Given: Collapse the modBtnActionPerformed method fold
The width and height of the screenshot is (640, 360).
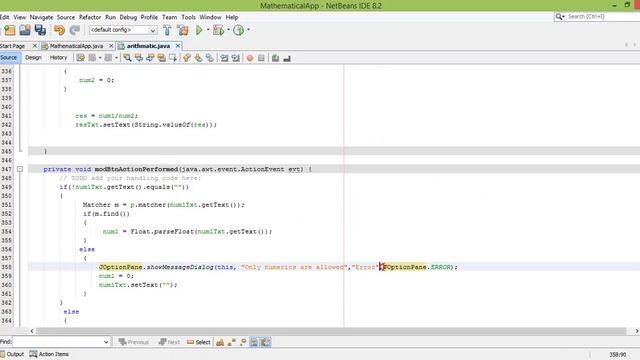Looking at the screenshot, I should (20, 169).
